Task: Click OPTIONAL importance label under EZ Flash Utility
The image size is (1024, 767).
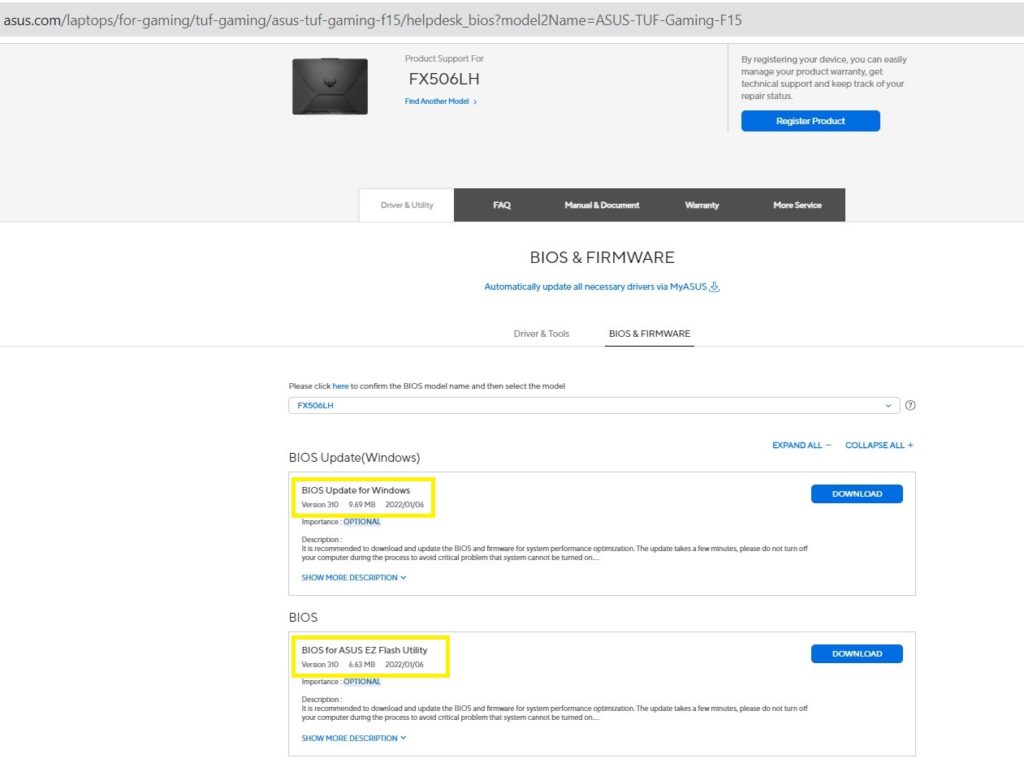Action: point(362,682)
